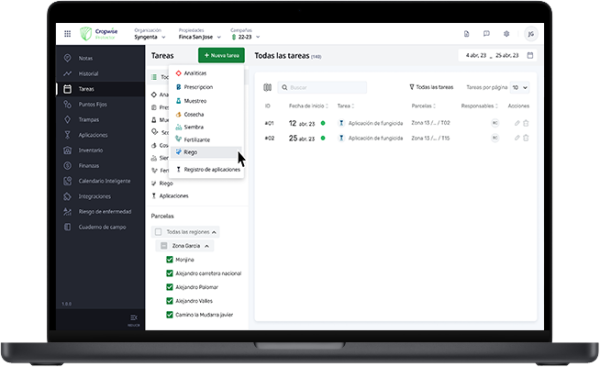Toggle Zona Garcia checkbox
Screen dimensions: 600x367
tap(164, 246)
